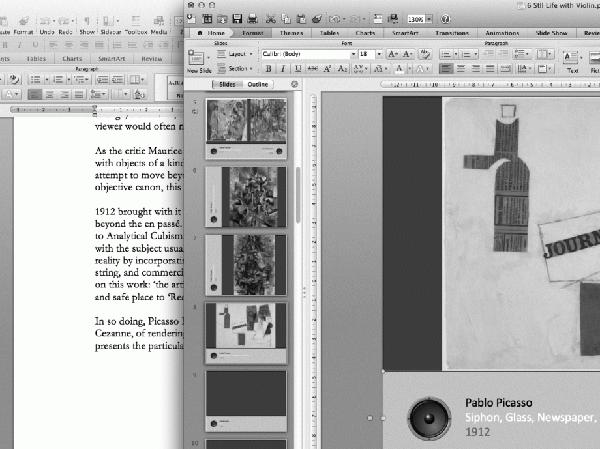Open the Sidebar dropdown arrow in Word
This screenshot has height=449, width=600.
(117, 21)
